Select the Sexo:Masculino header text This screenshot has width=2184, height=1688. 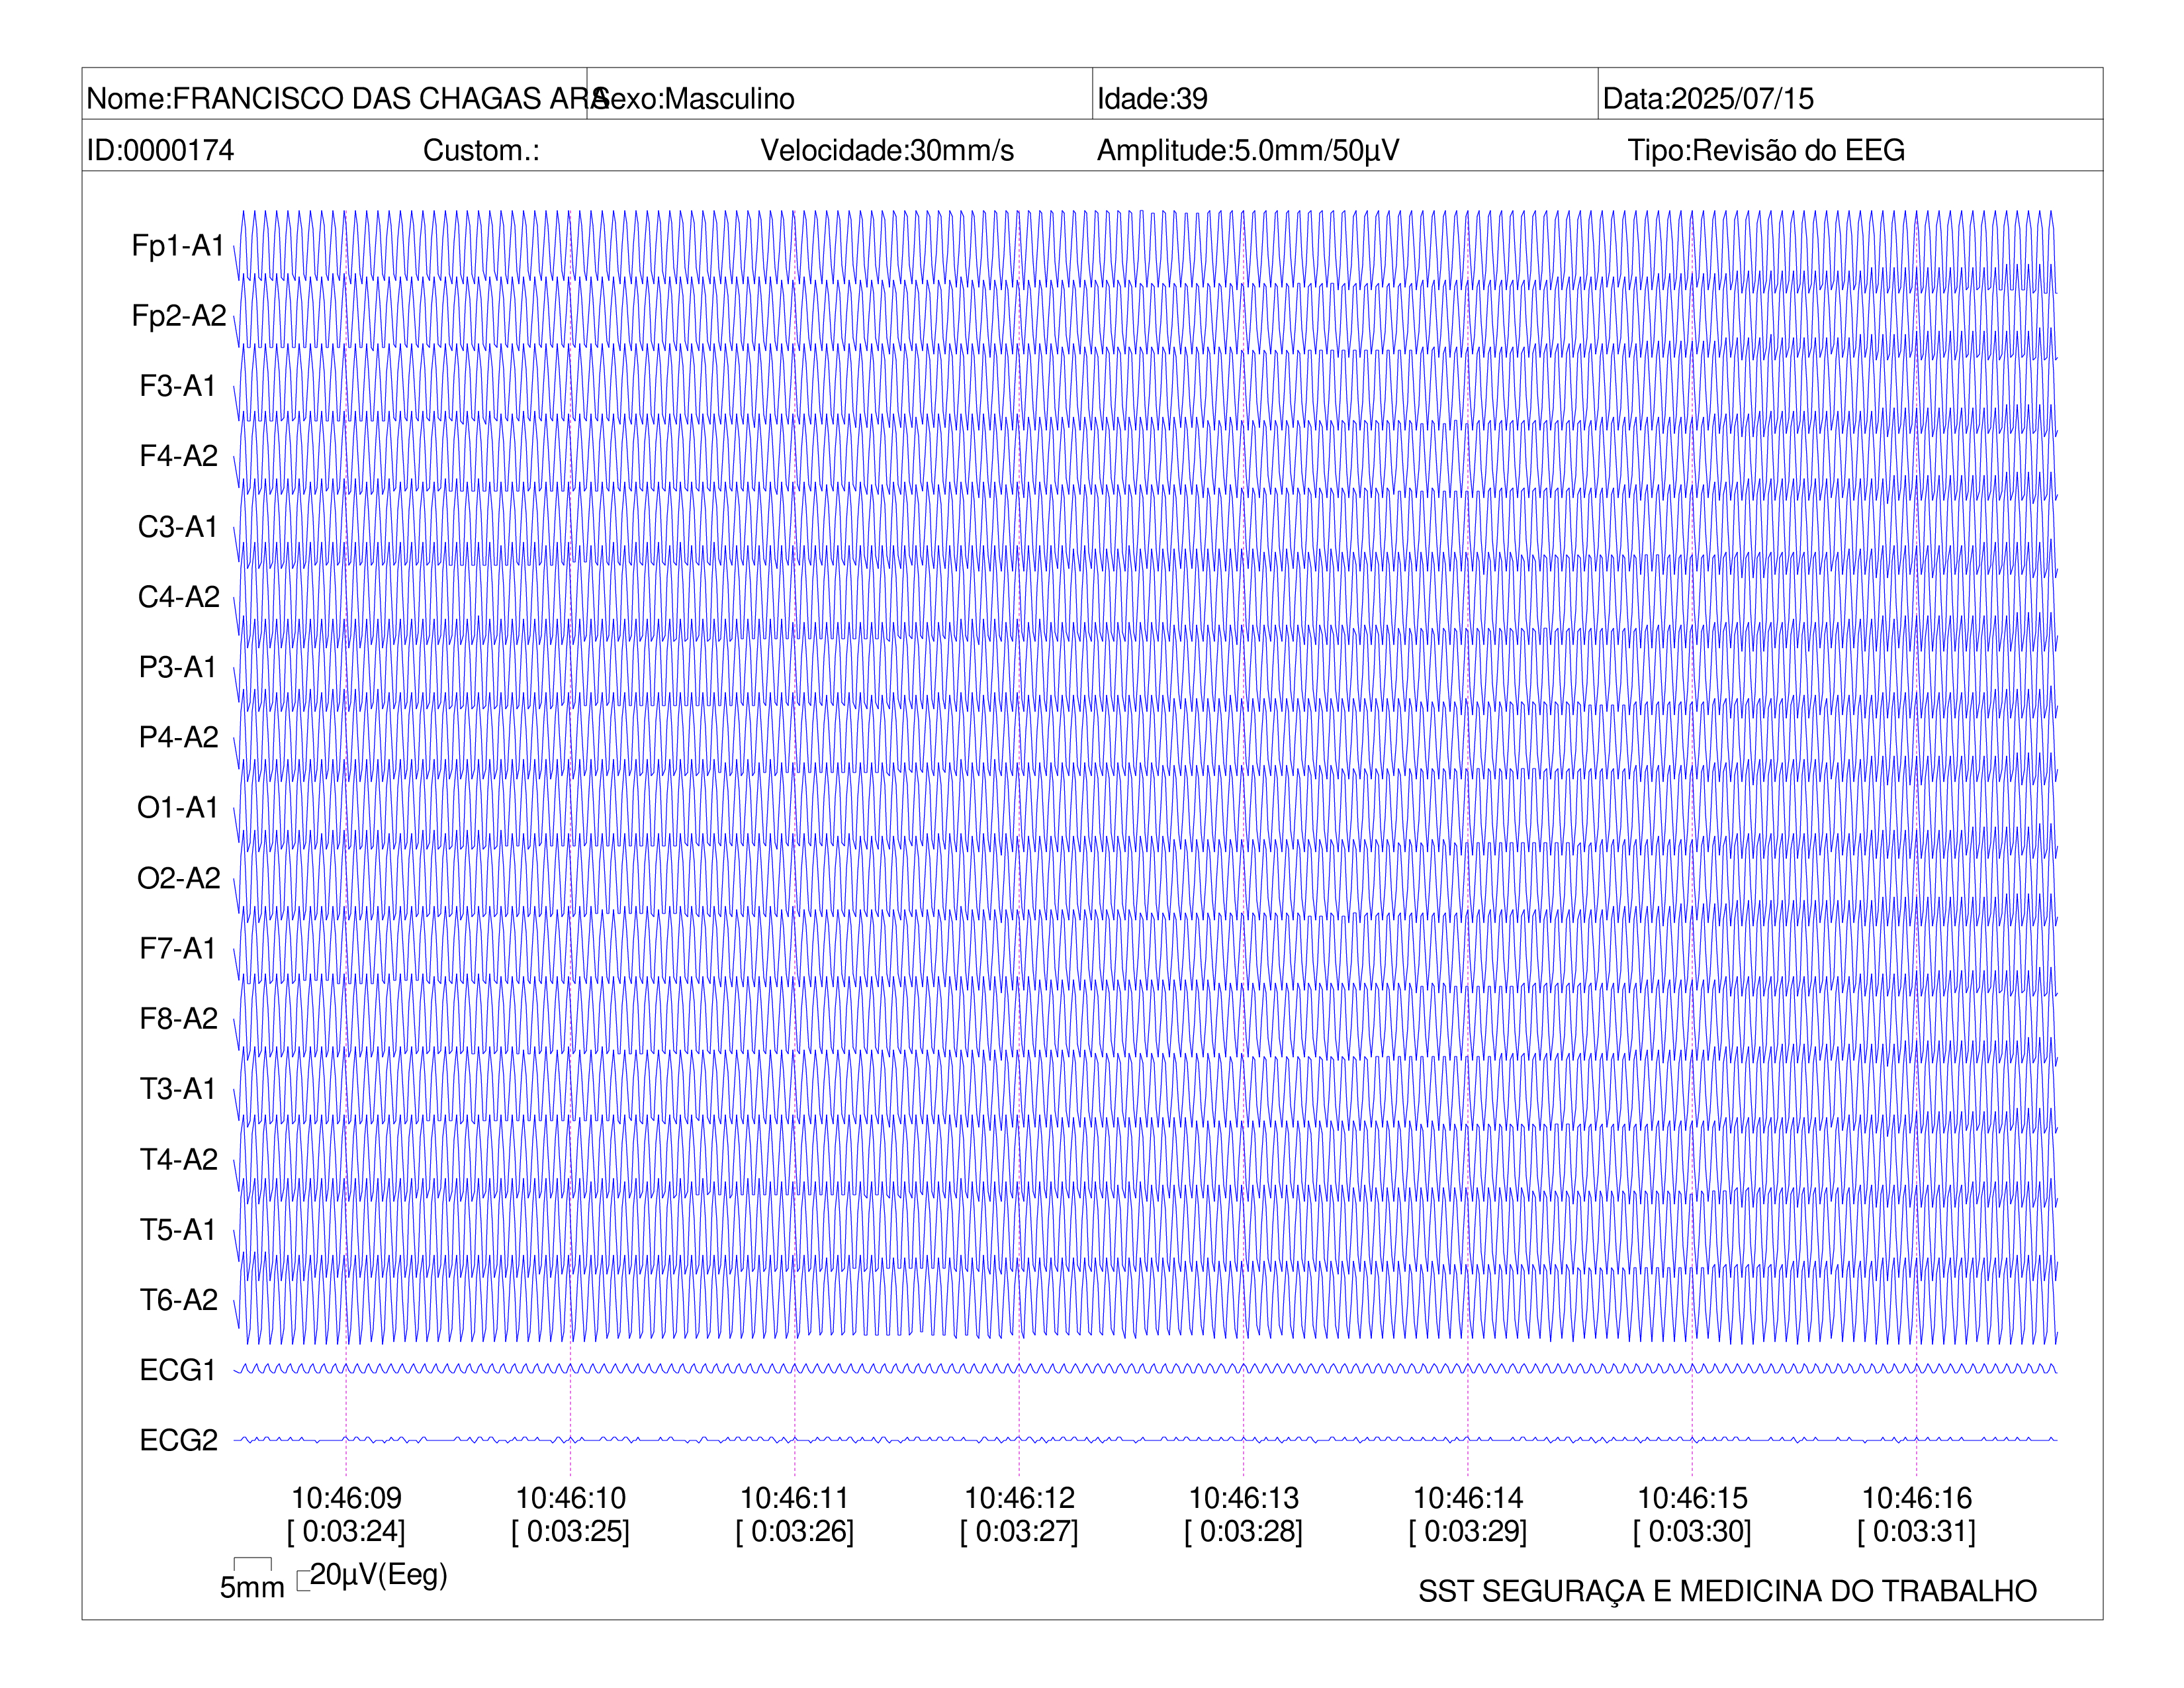[x=693, y=98]
